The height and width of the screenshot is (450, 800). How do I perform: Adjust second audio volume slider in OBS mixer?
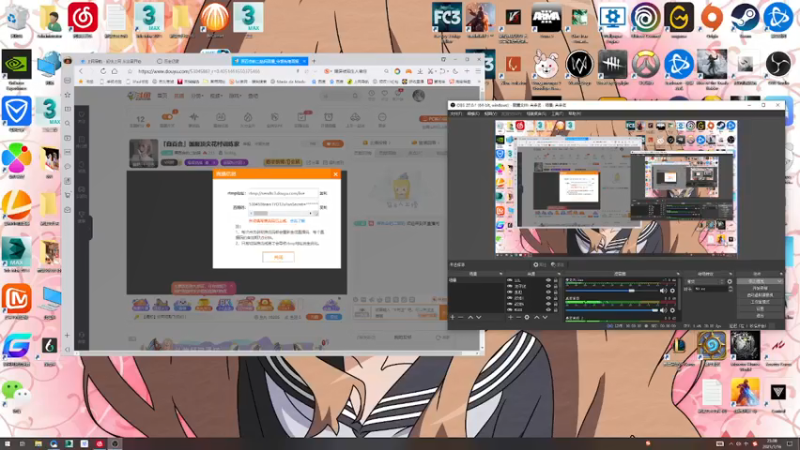pos(612,310)
